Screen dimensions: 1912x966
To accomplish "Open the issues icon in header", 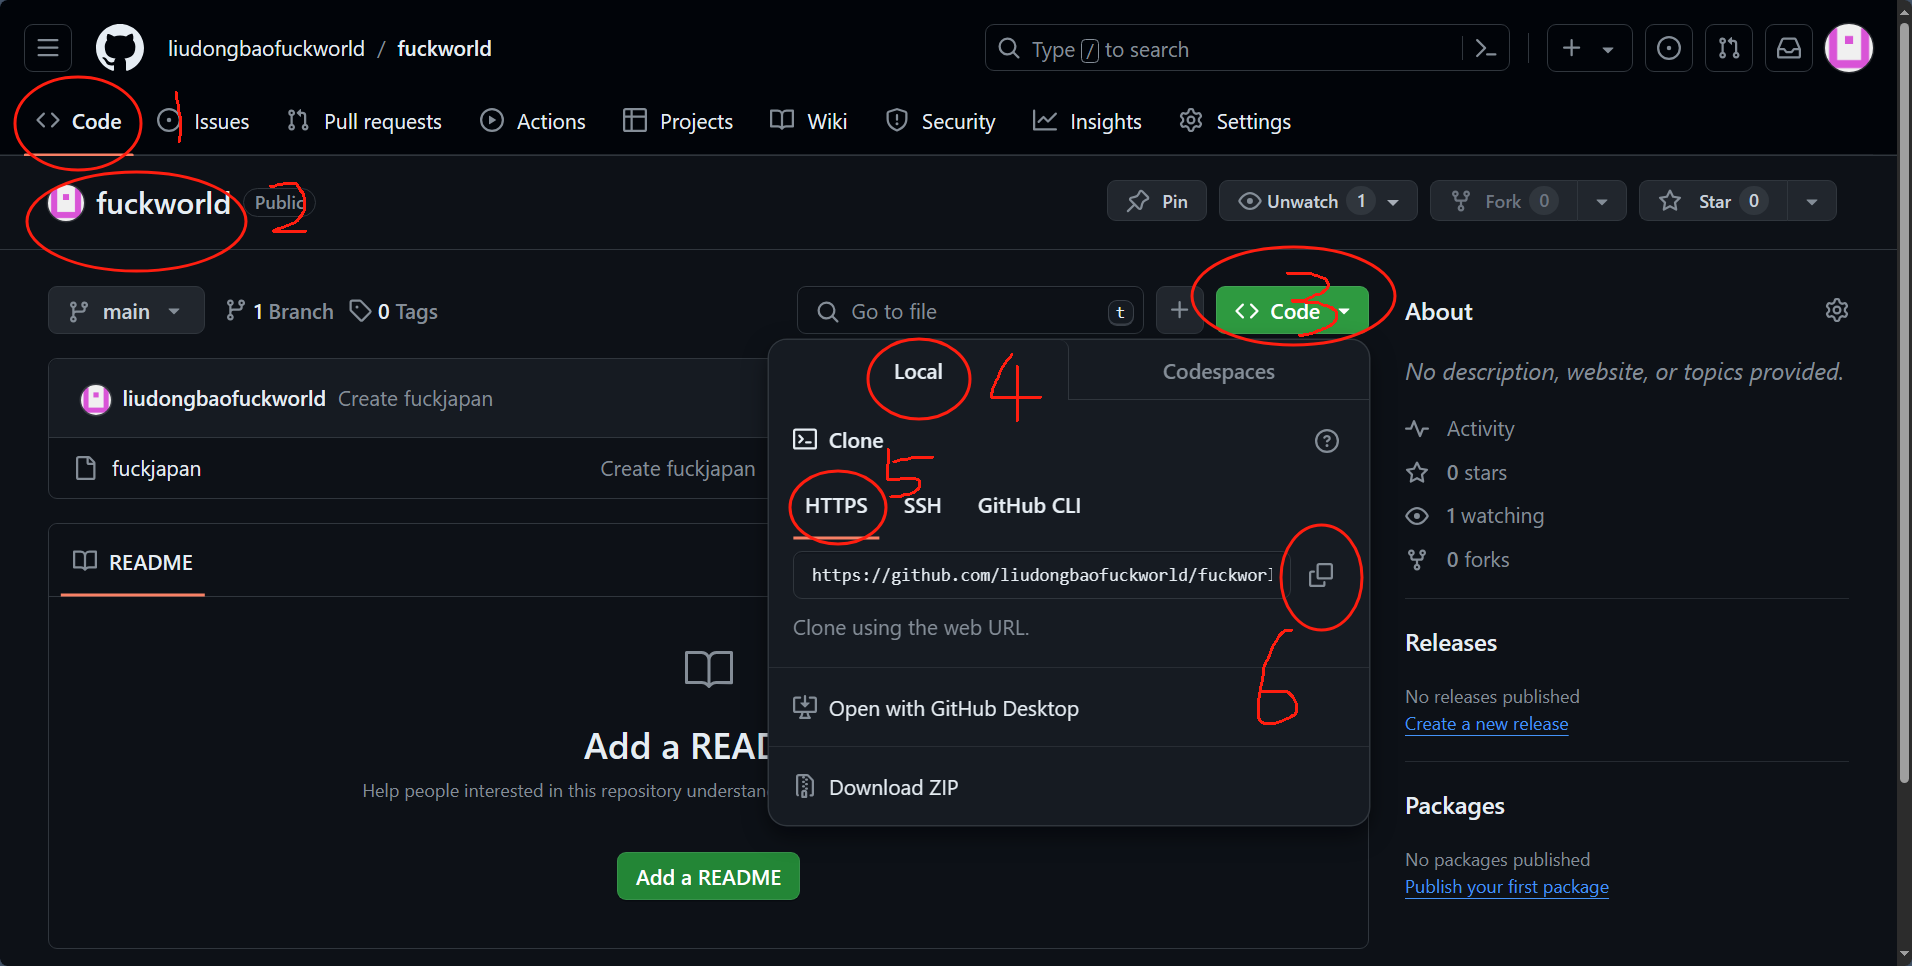I will [1669, 48].
